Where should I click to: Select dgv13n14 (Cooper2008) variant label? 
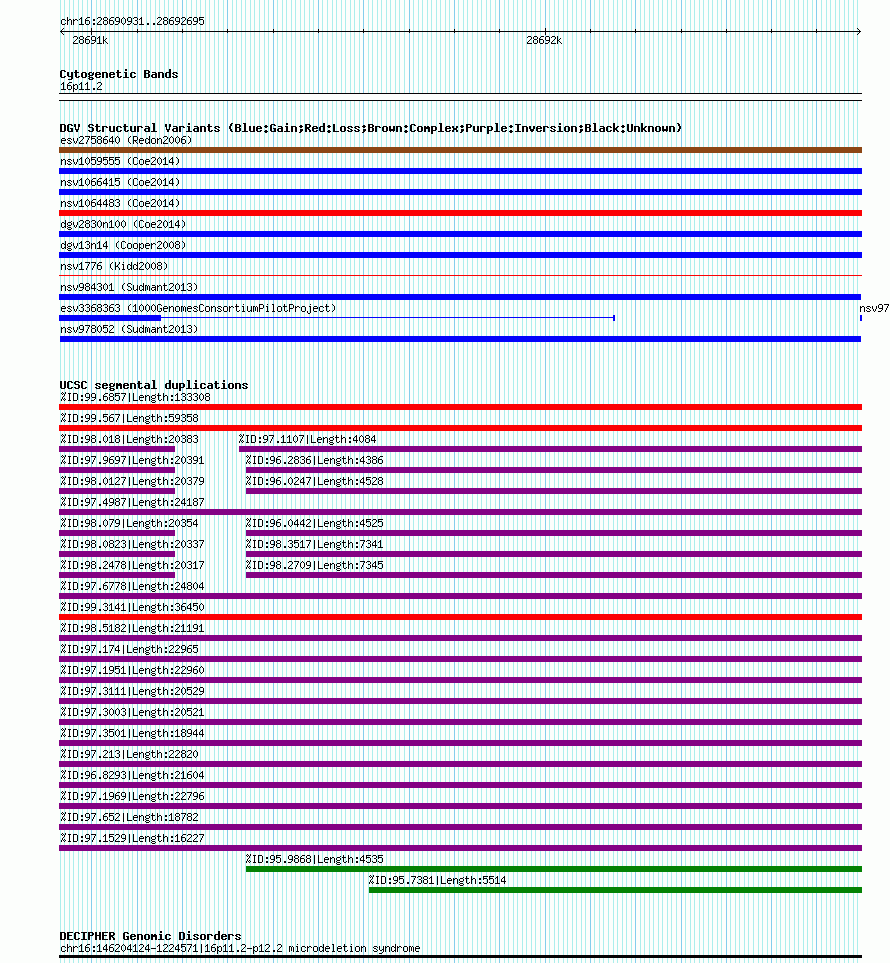coord(123,244)
